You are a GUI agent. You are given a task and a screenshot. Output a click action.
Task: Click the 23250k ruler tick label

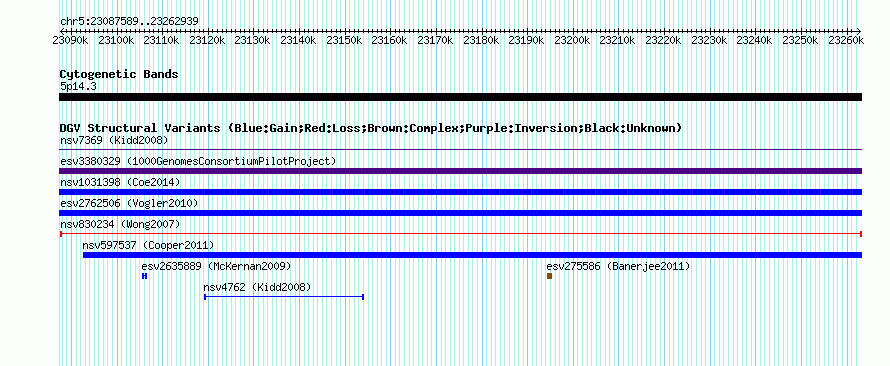tap(800, 40)
